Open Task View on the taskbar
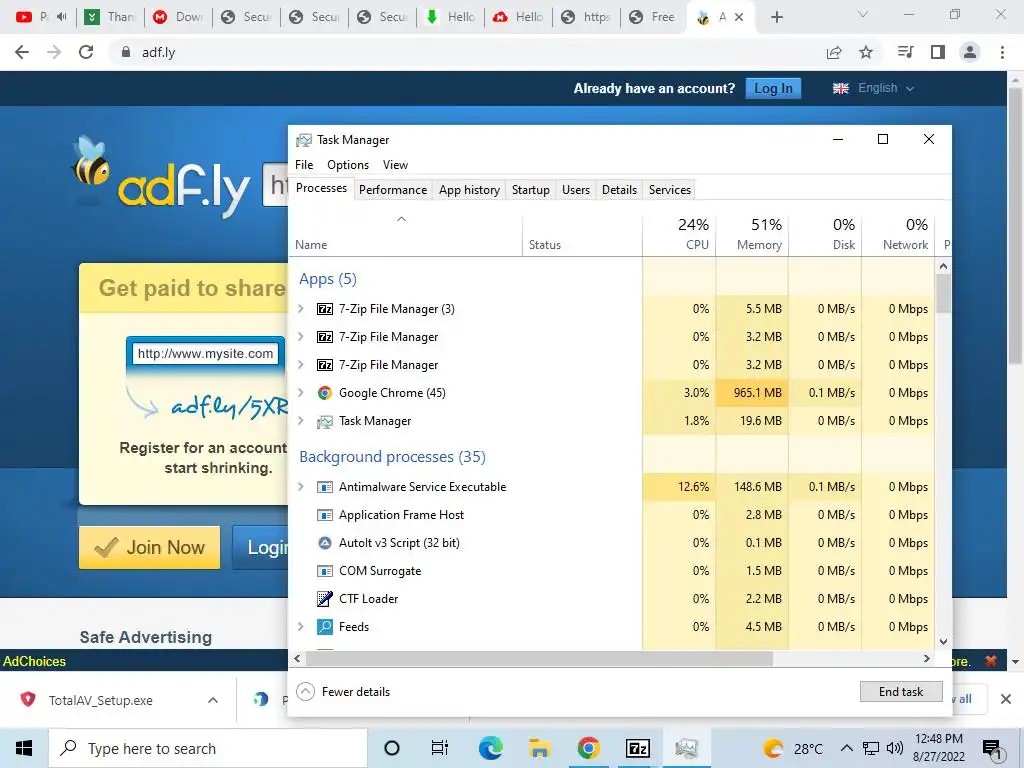1024x768 pixels. click(x=440, y=748)
